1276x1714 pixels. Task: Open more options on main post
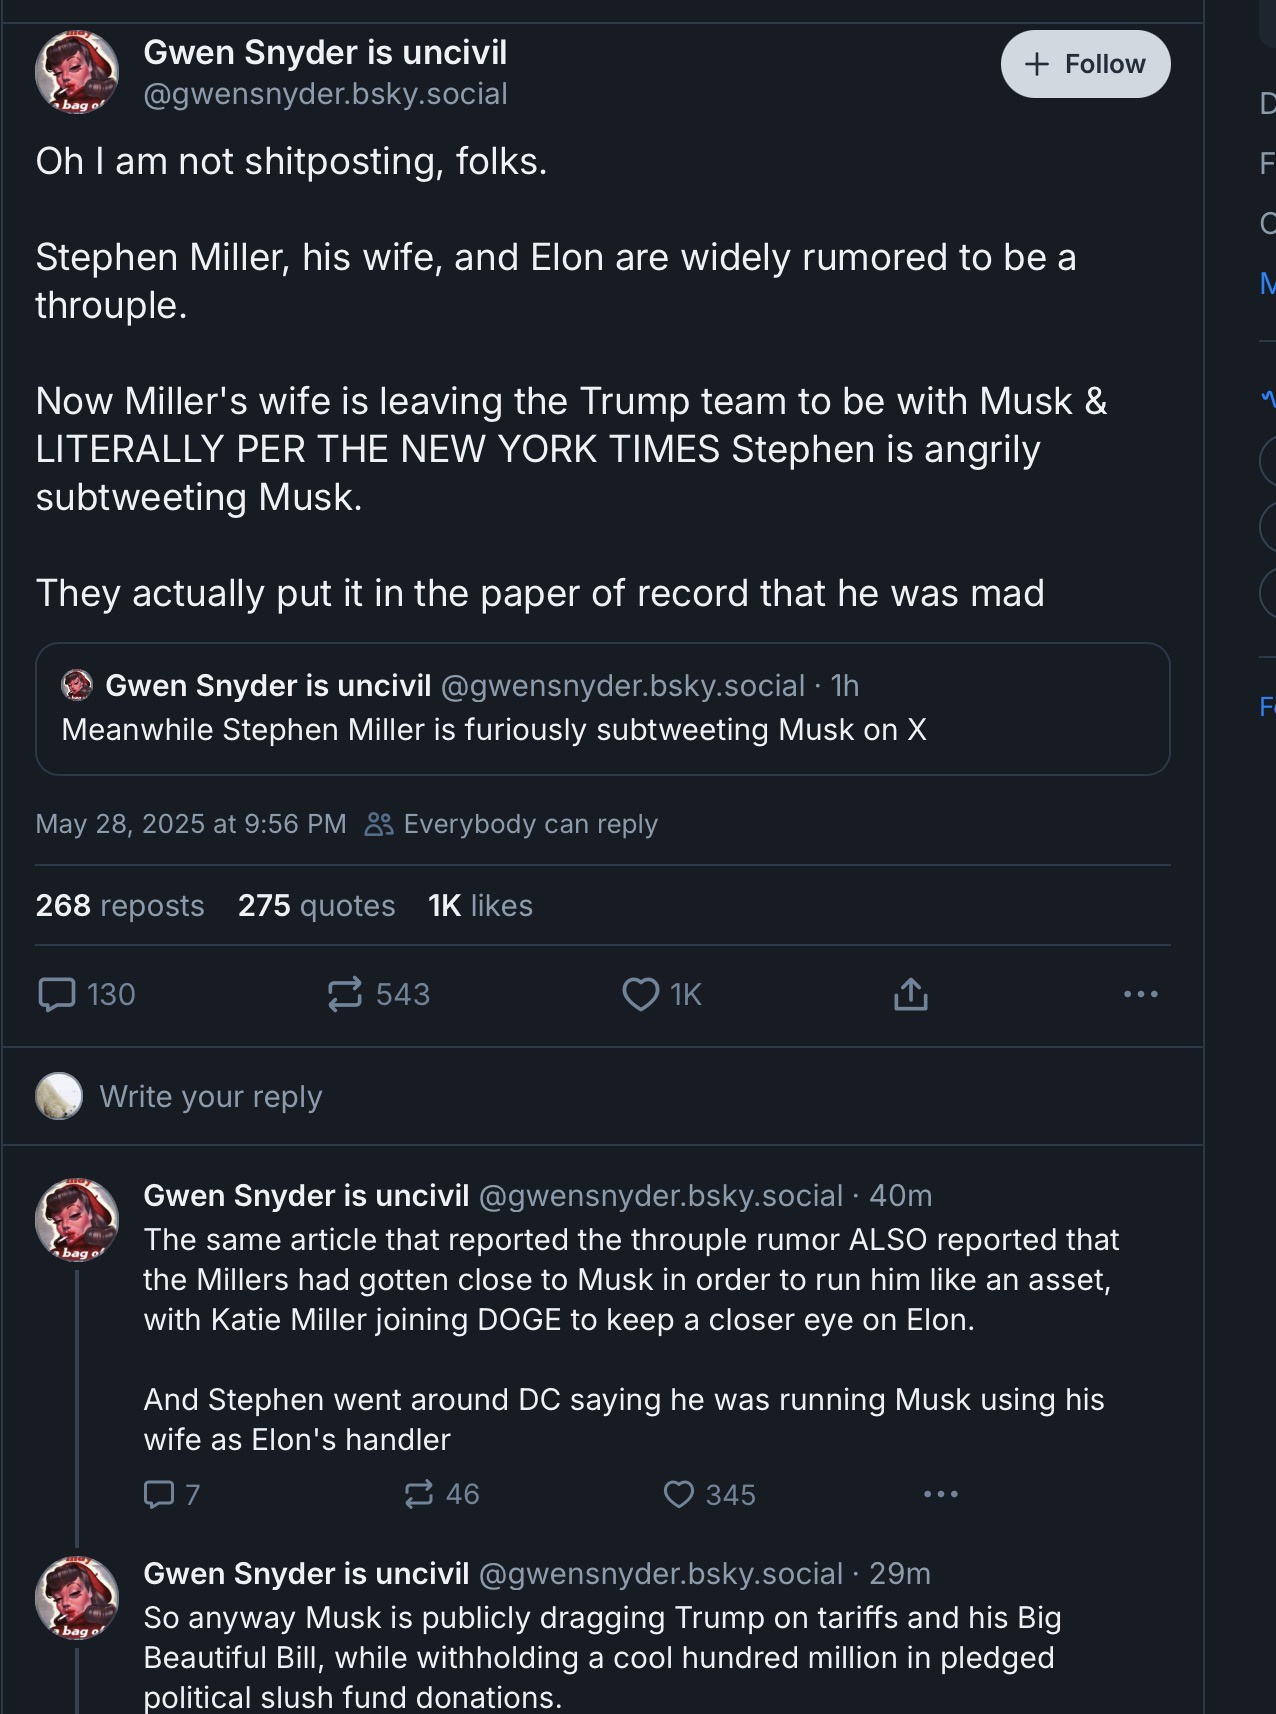click(x=1140, y=994)
